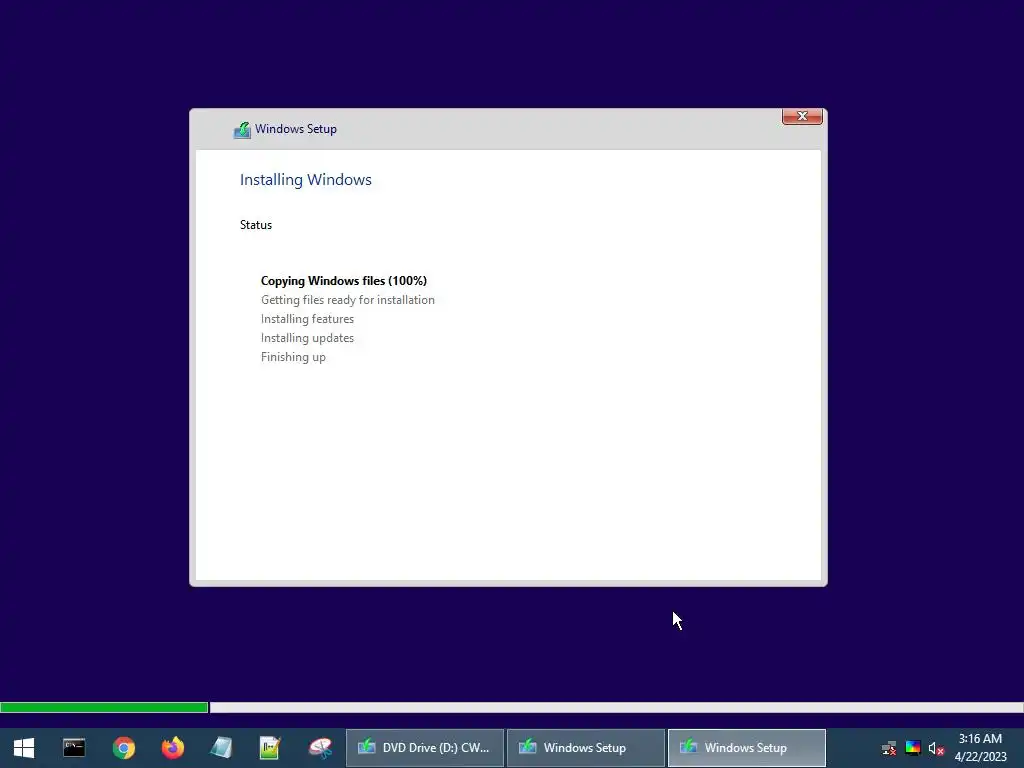Viewport: 1024px width, 768px height.
Task: Open the Windows Start menu
Action: [24, 748]
